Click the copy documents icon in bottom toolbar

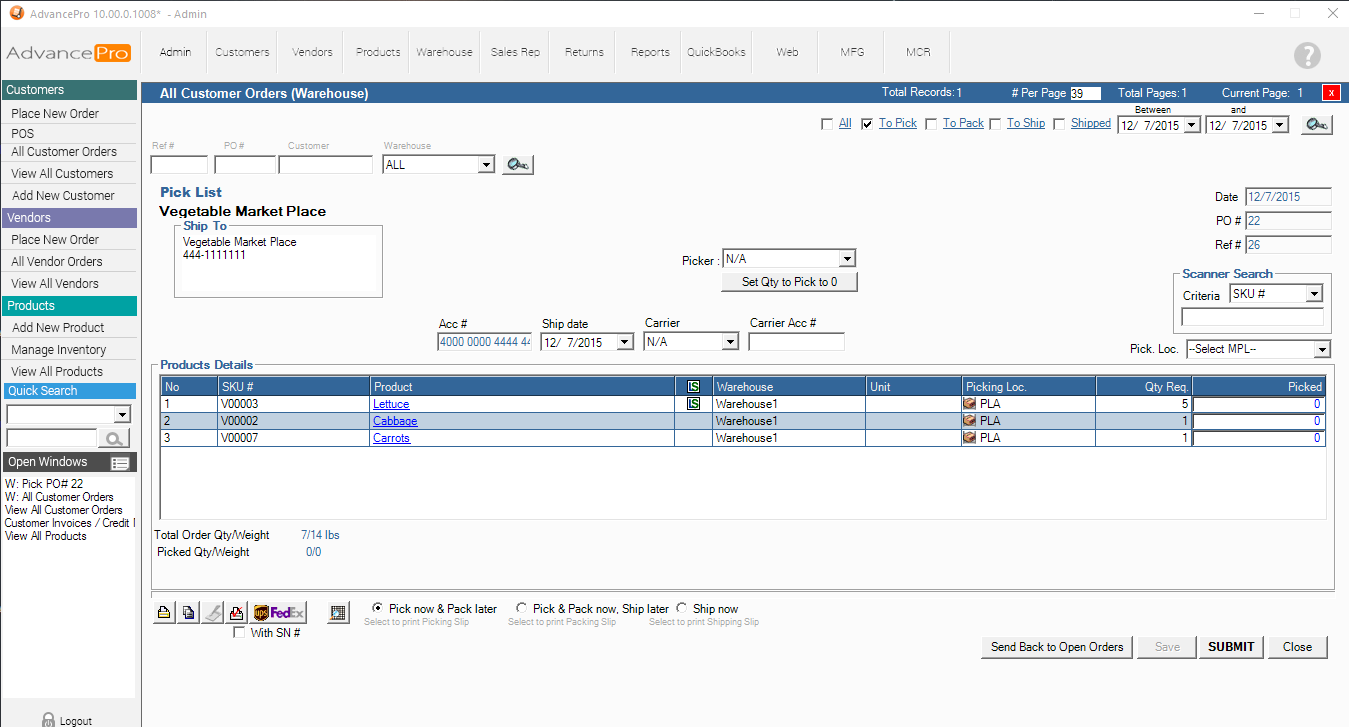tap(187, 613)
